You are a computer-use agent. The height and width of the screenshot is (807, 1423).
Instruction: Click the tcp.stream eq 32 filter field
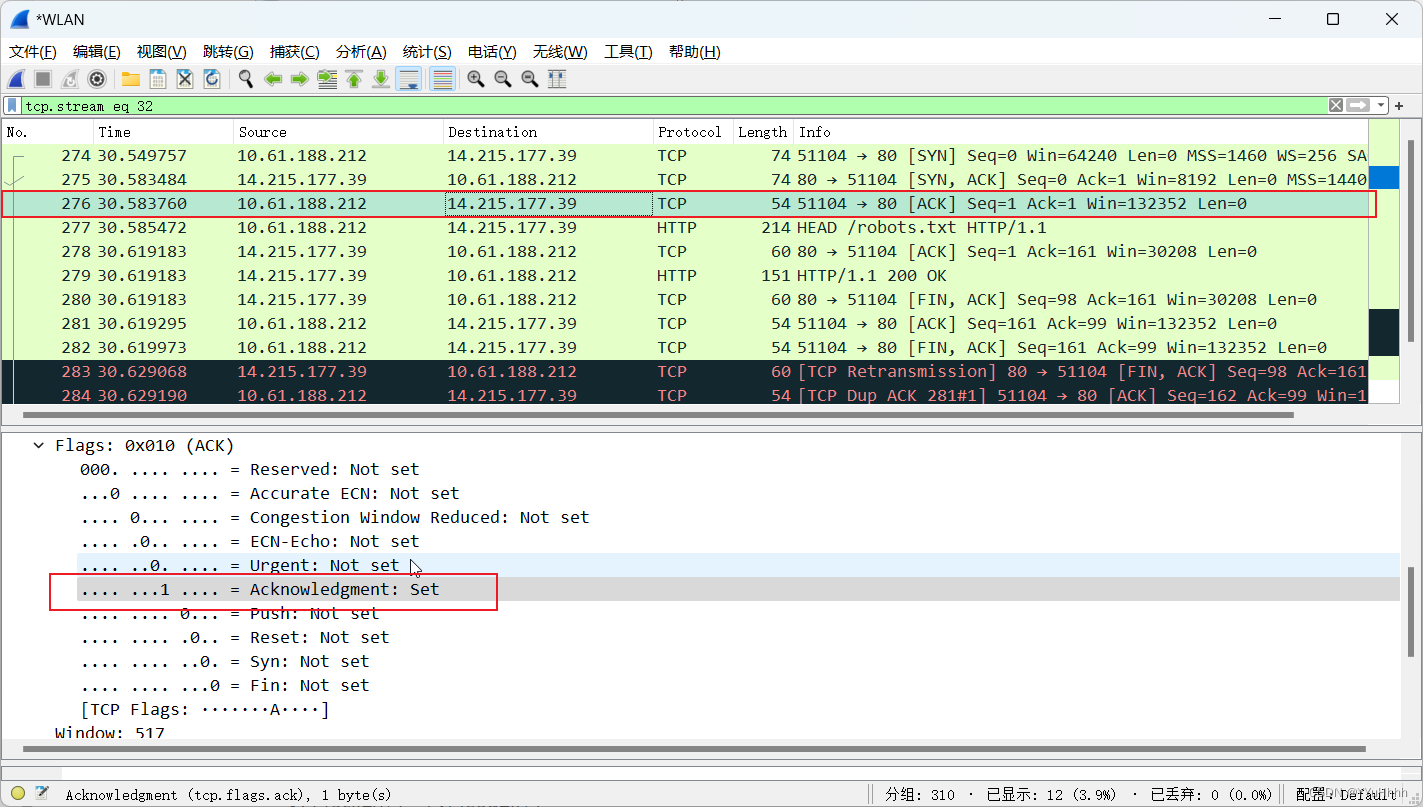(x=675, y=105)
